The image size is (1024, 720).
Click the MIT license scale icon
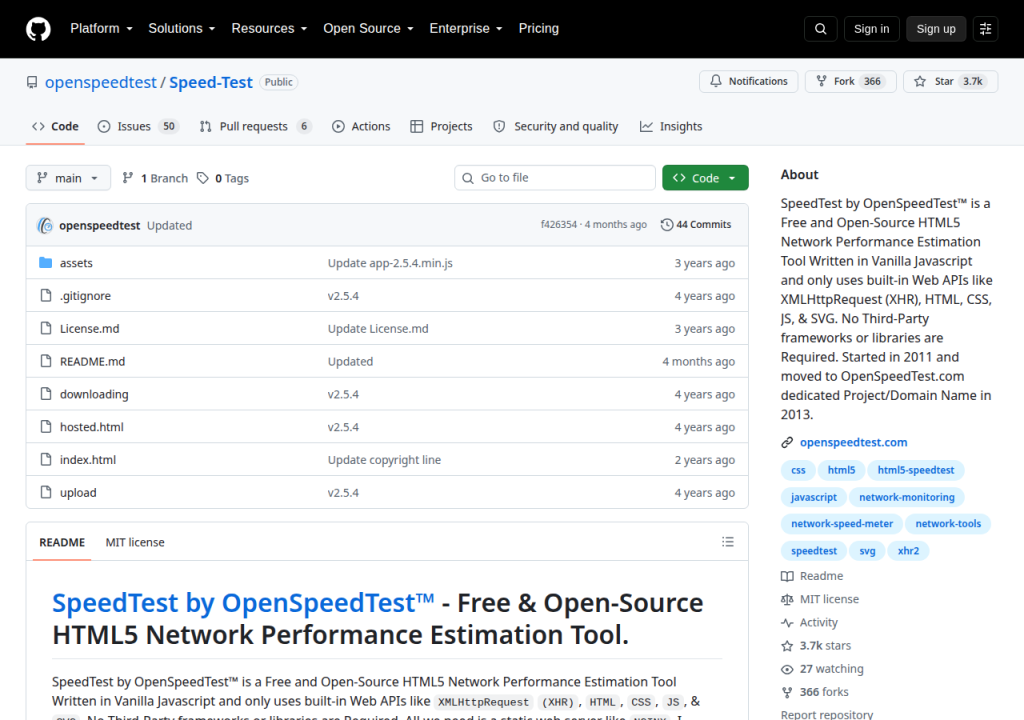787,599
